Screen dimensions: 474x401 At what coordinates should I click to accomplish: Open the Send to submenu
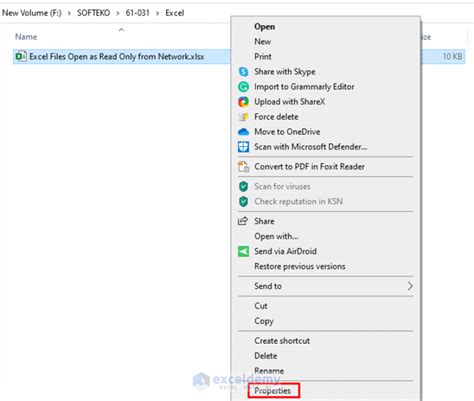pos(326,286)
